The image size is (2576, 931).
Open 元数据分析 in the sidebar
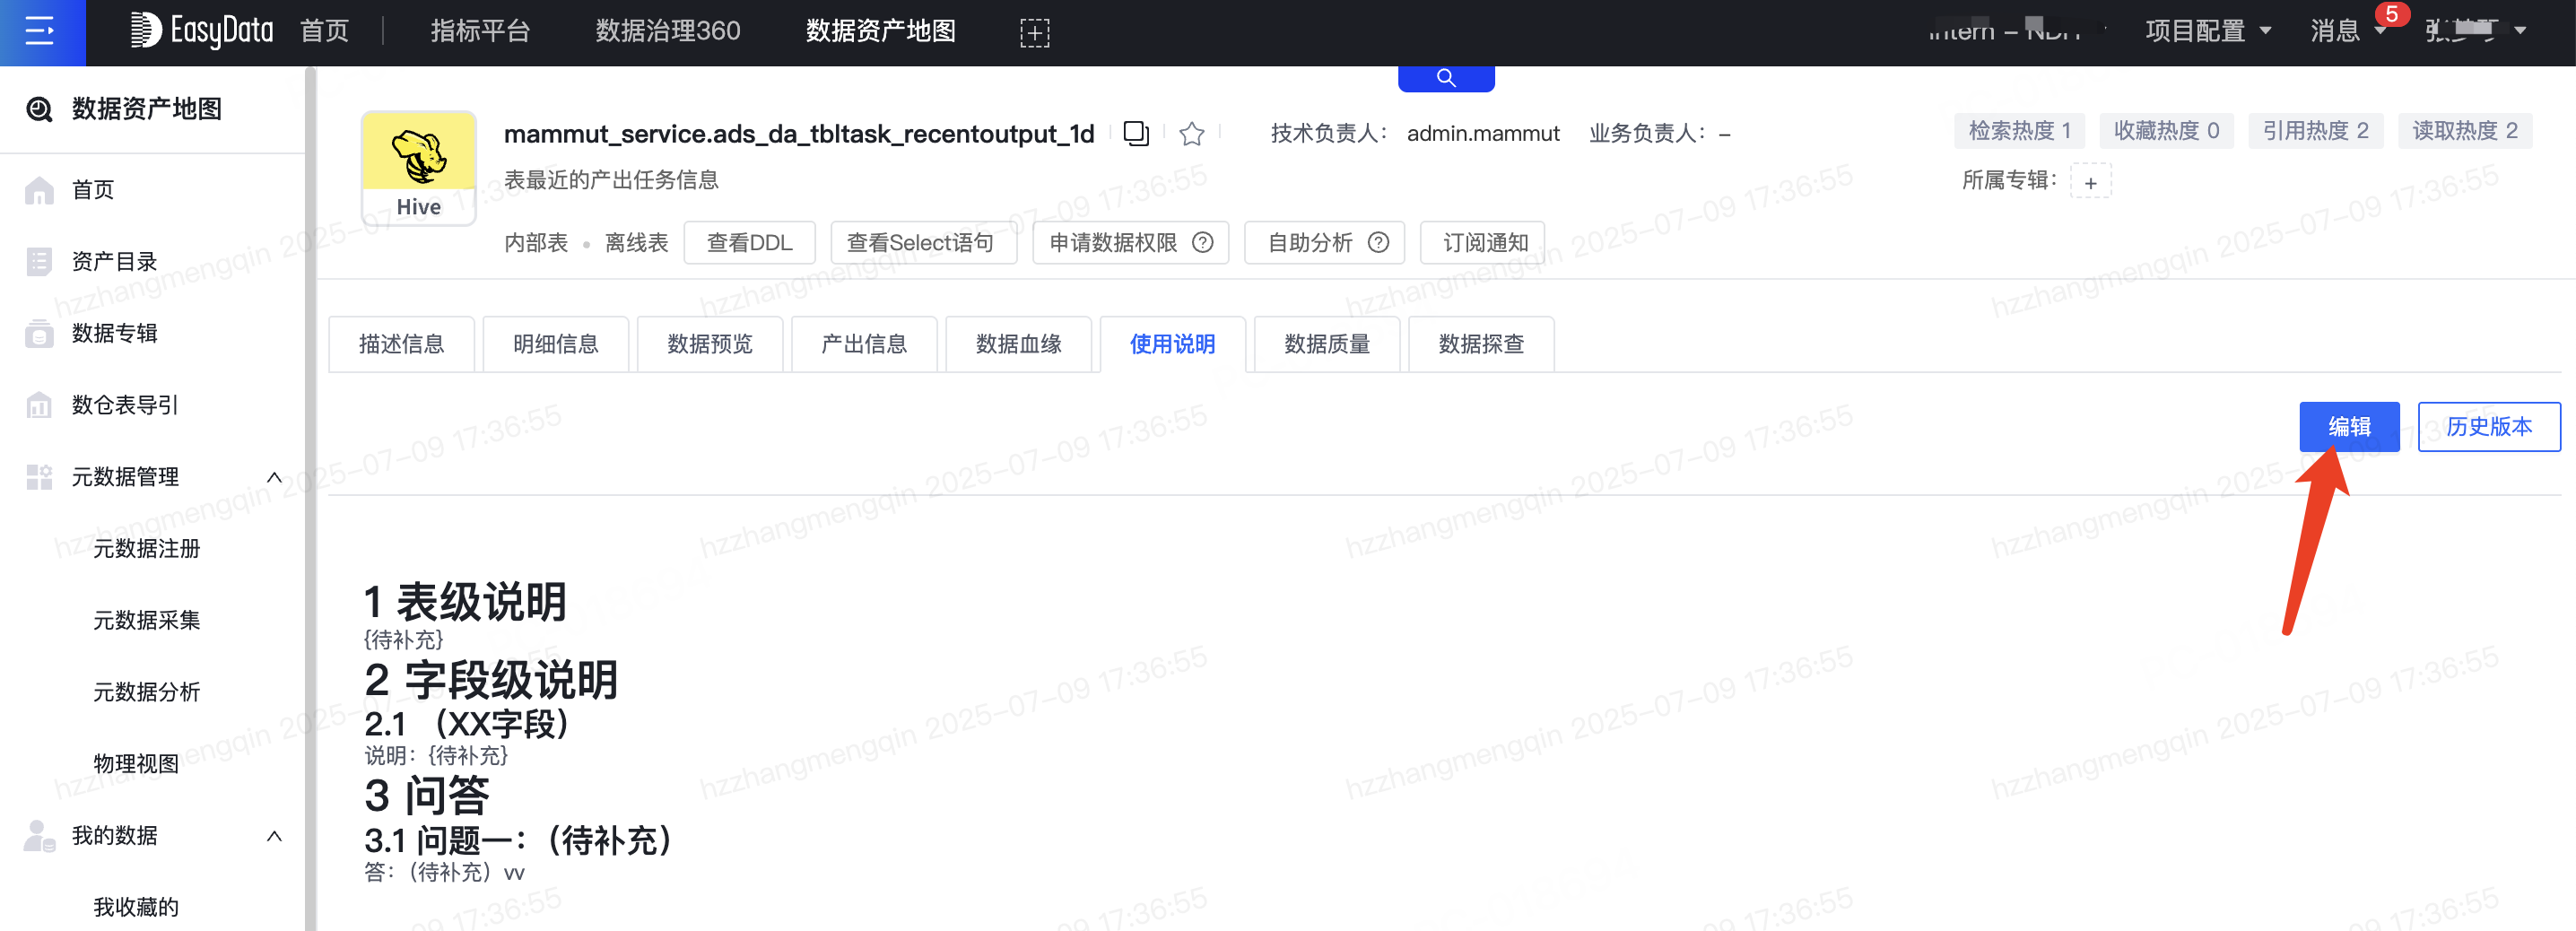[x=147, y=692]
